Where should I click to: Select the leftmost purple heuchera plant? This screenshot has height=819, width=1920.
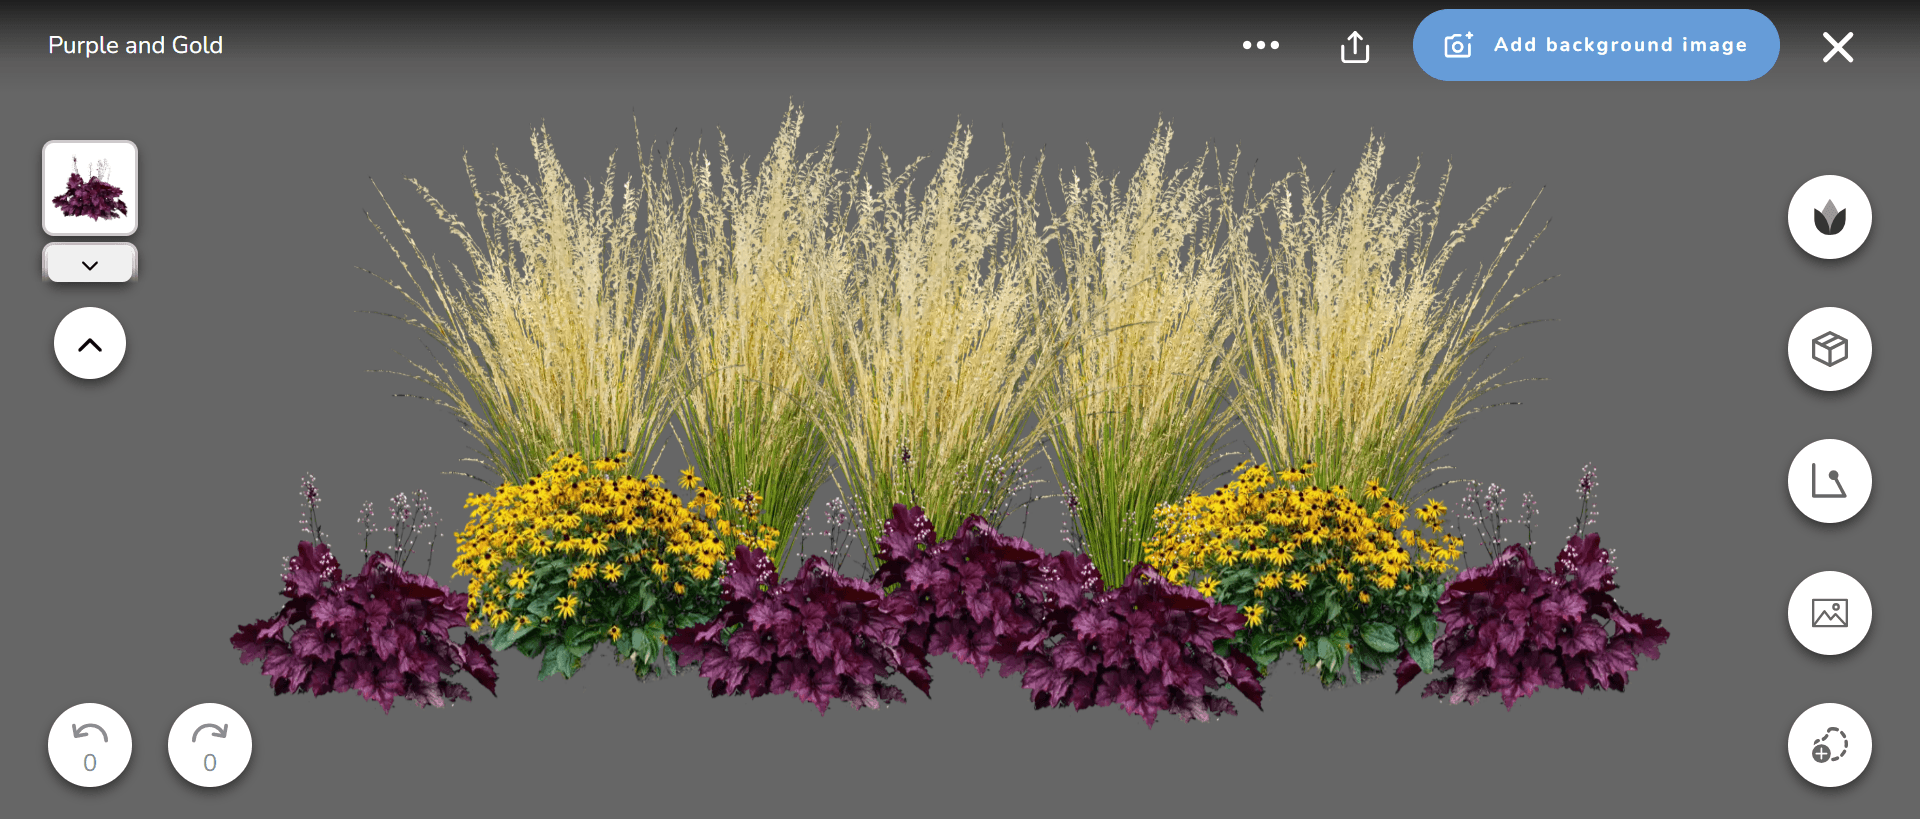click(x=360, y=630)
